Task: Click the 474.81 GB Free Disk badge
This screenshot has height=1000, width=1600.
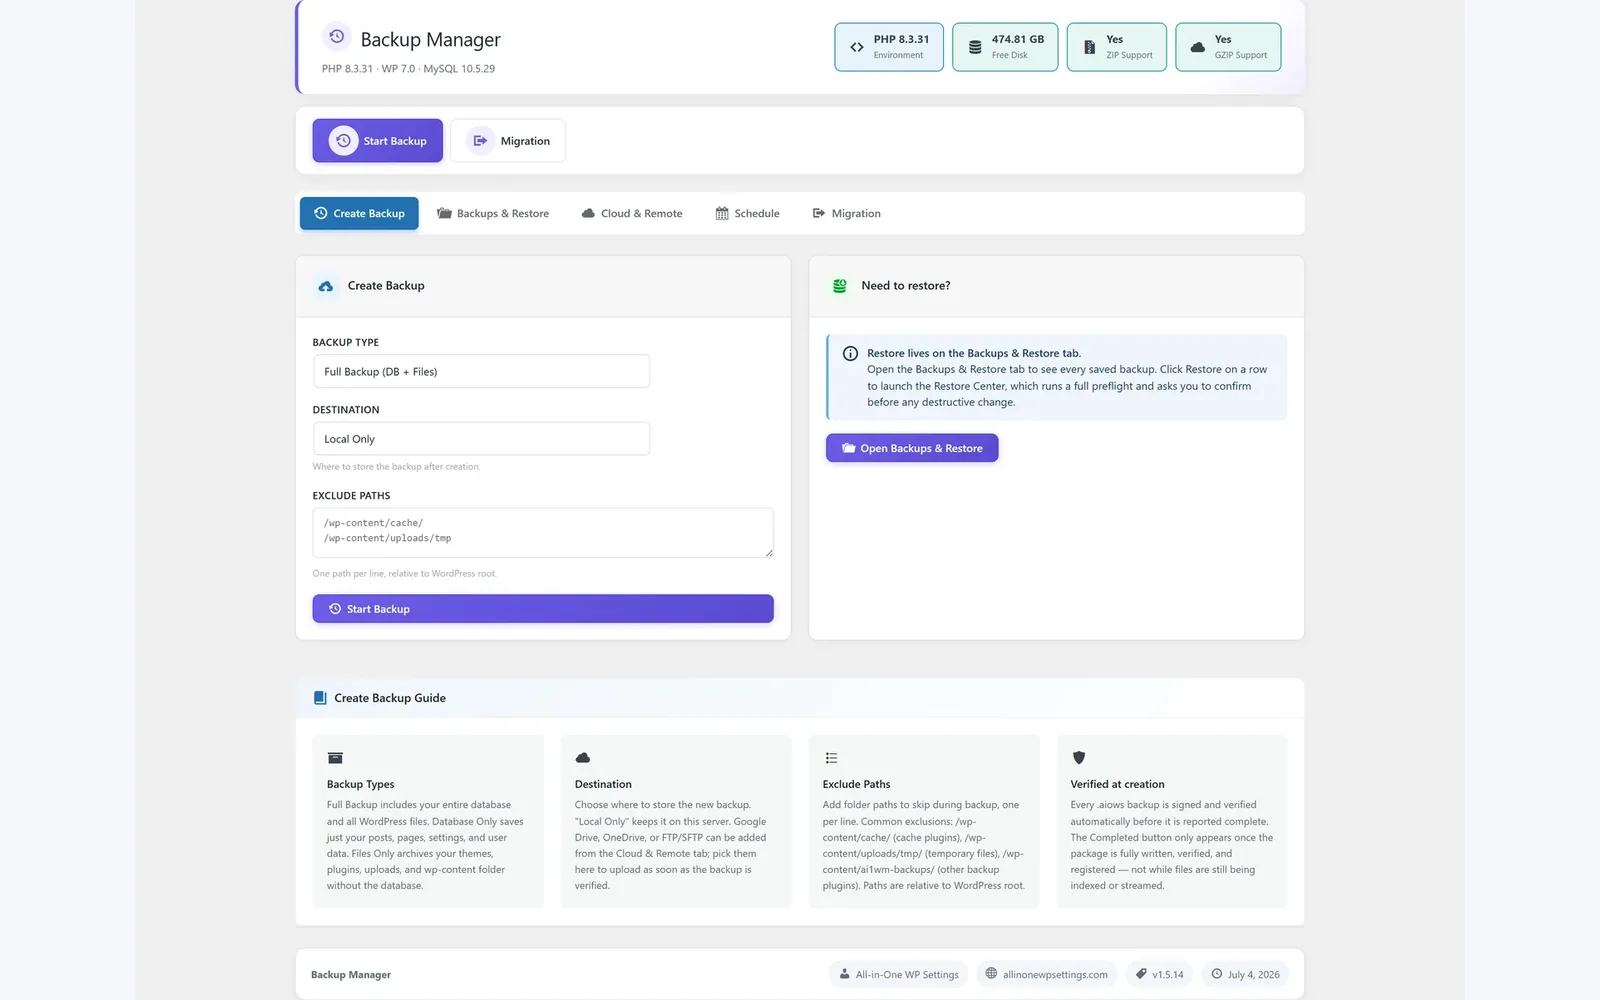Action: [x=1005, y=47]
